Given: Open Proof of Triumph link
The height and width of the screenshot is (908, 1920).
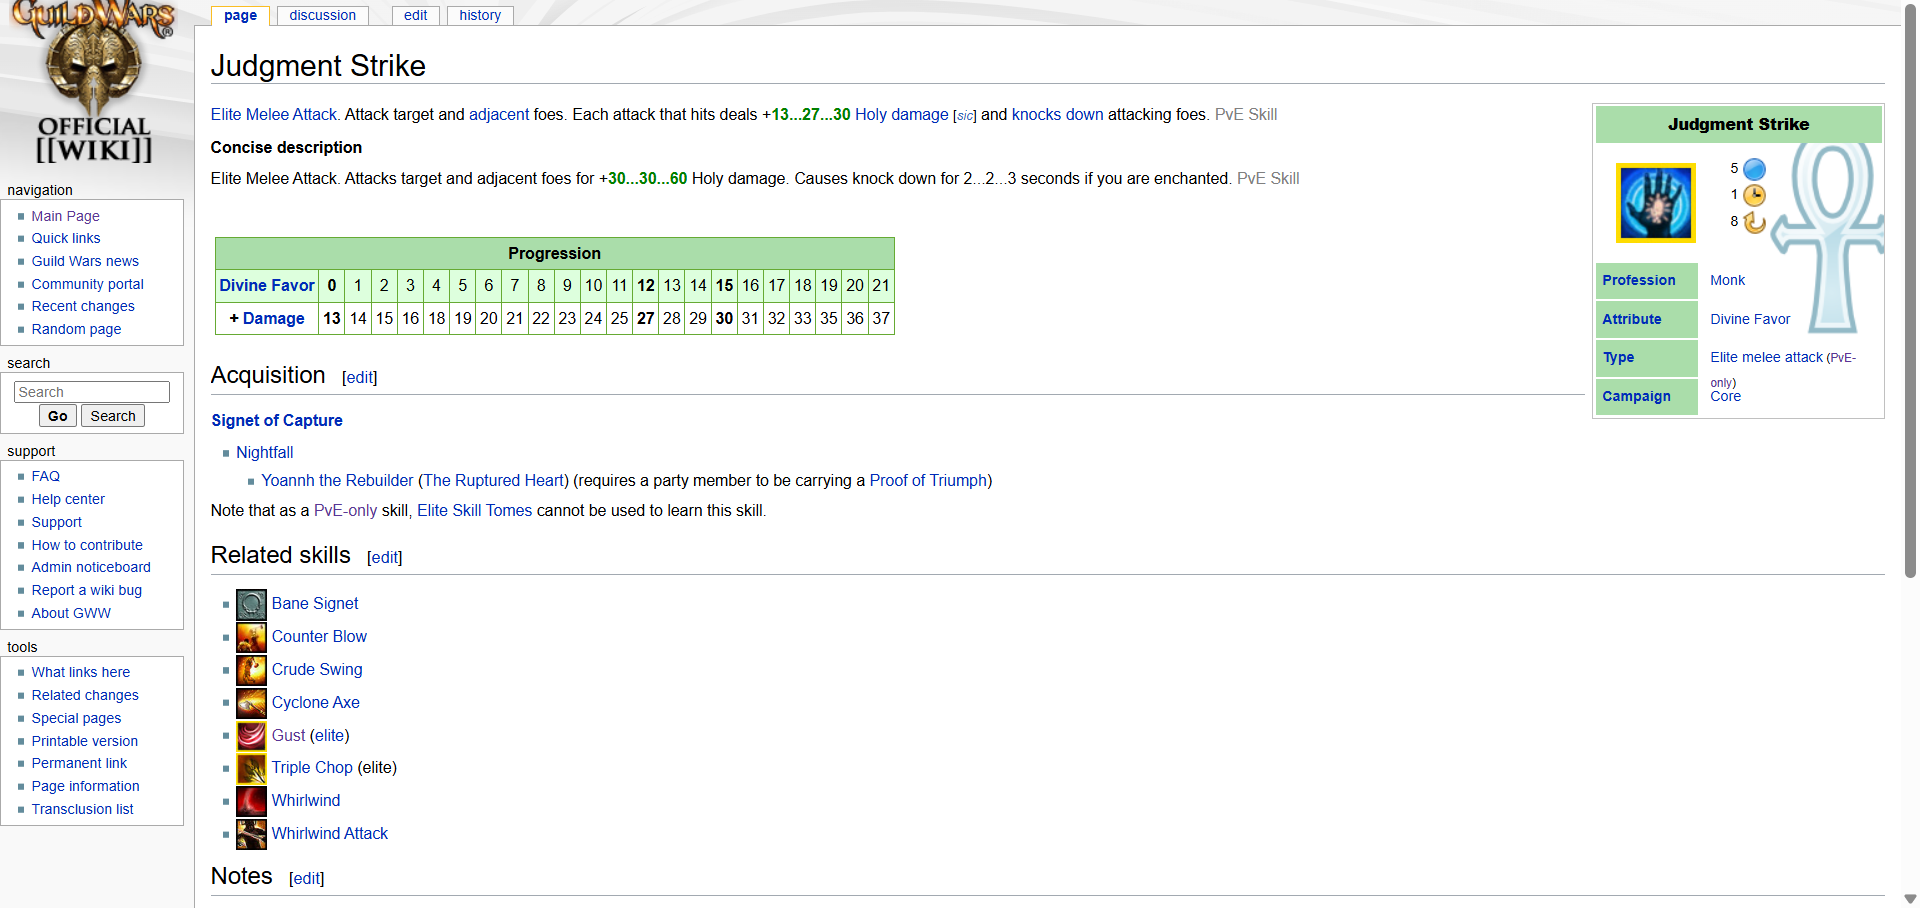Looking at the screenshot, I should click(928, 480).
